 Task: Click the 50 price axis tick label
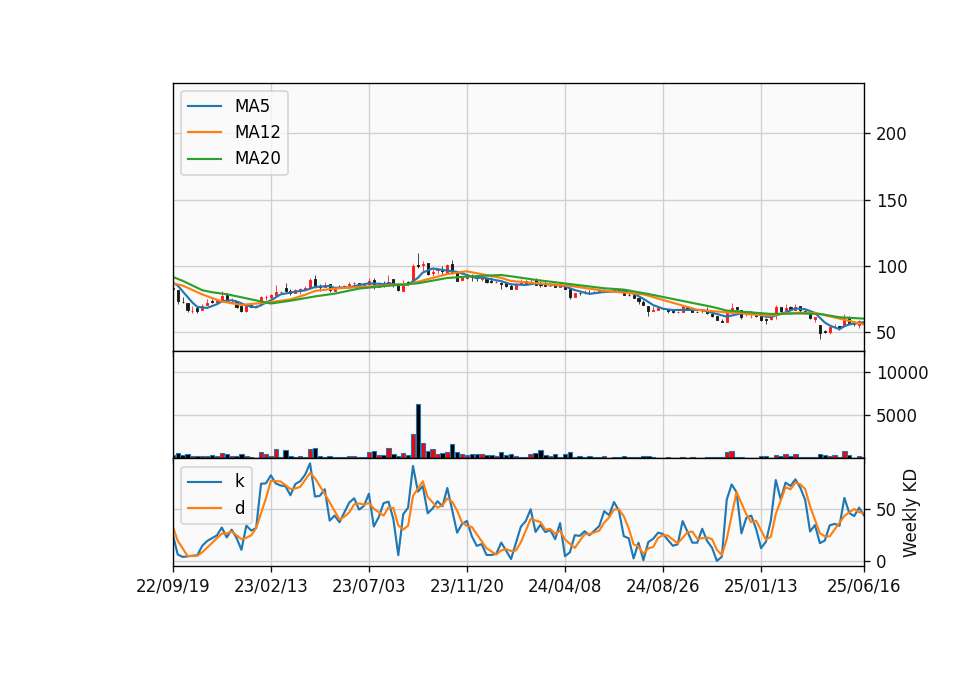click(887, 333)
